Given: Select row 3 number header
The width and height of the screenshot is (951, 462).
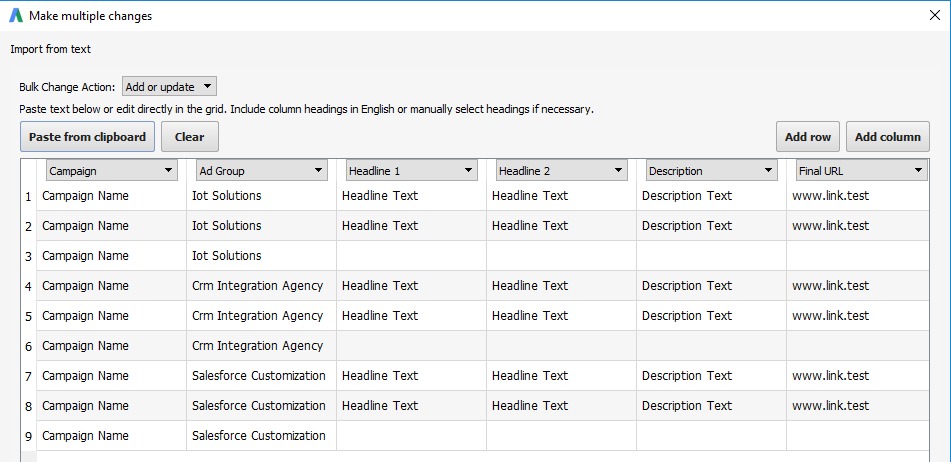Looking at the screenshot, I should (29, 256).
